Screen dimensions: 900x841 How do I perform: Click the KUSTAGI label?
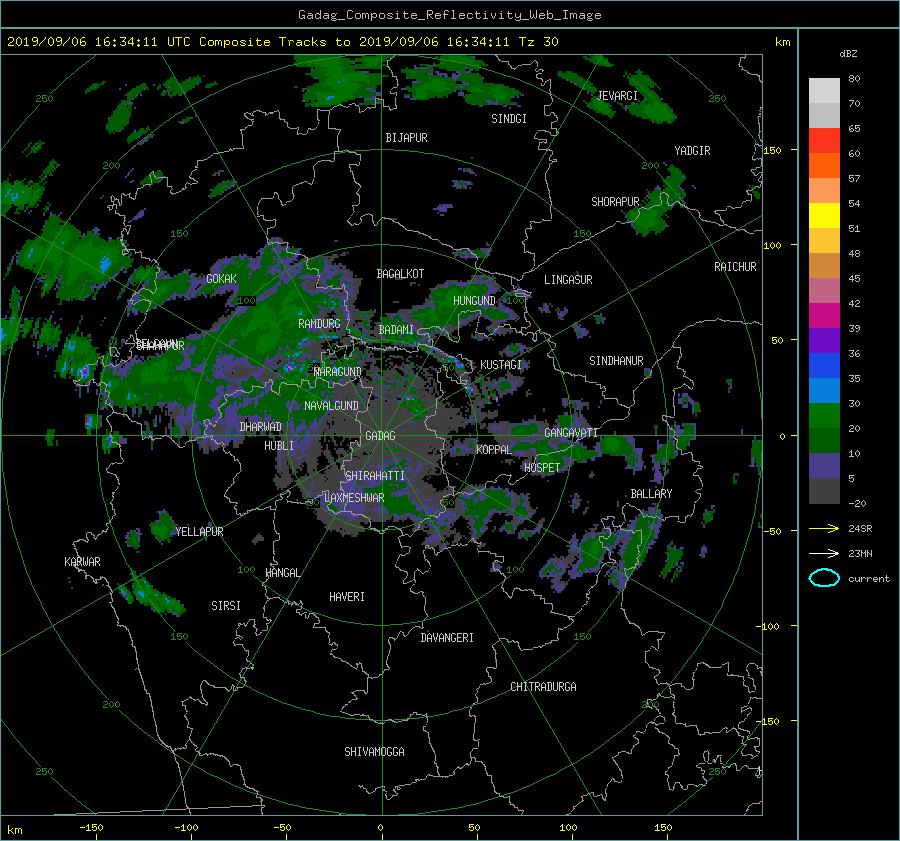pyautogui.click(x=501, y=365)
